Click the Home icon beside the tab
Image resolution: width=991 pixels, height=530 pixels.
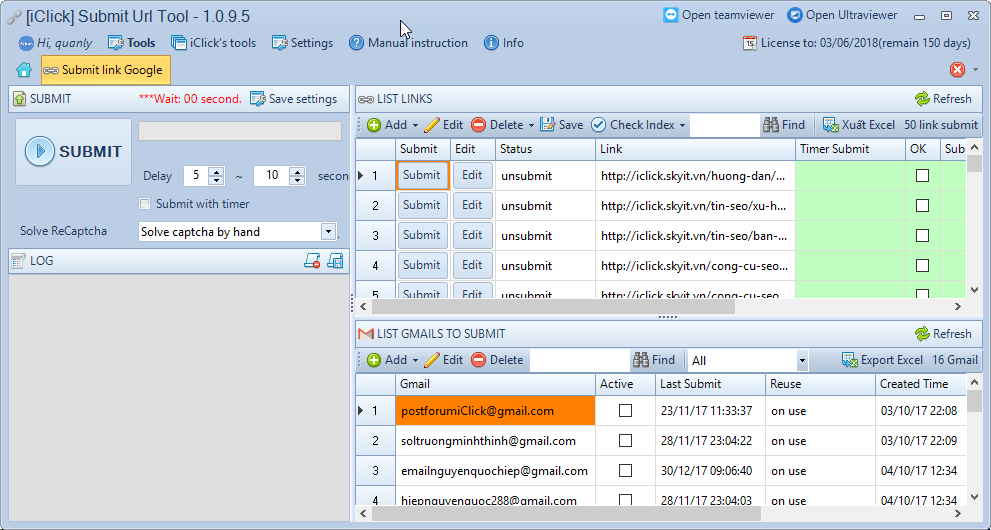[x=24, y=70]
